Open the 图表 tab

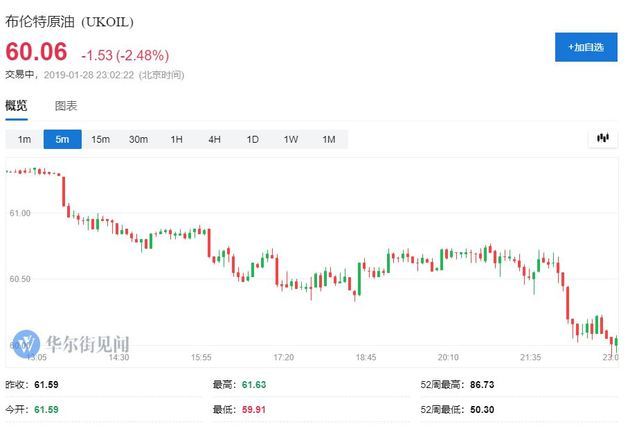[x=66, y=105]
